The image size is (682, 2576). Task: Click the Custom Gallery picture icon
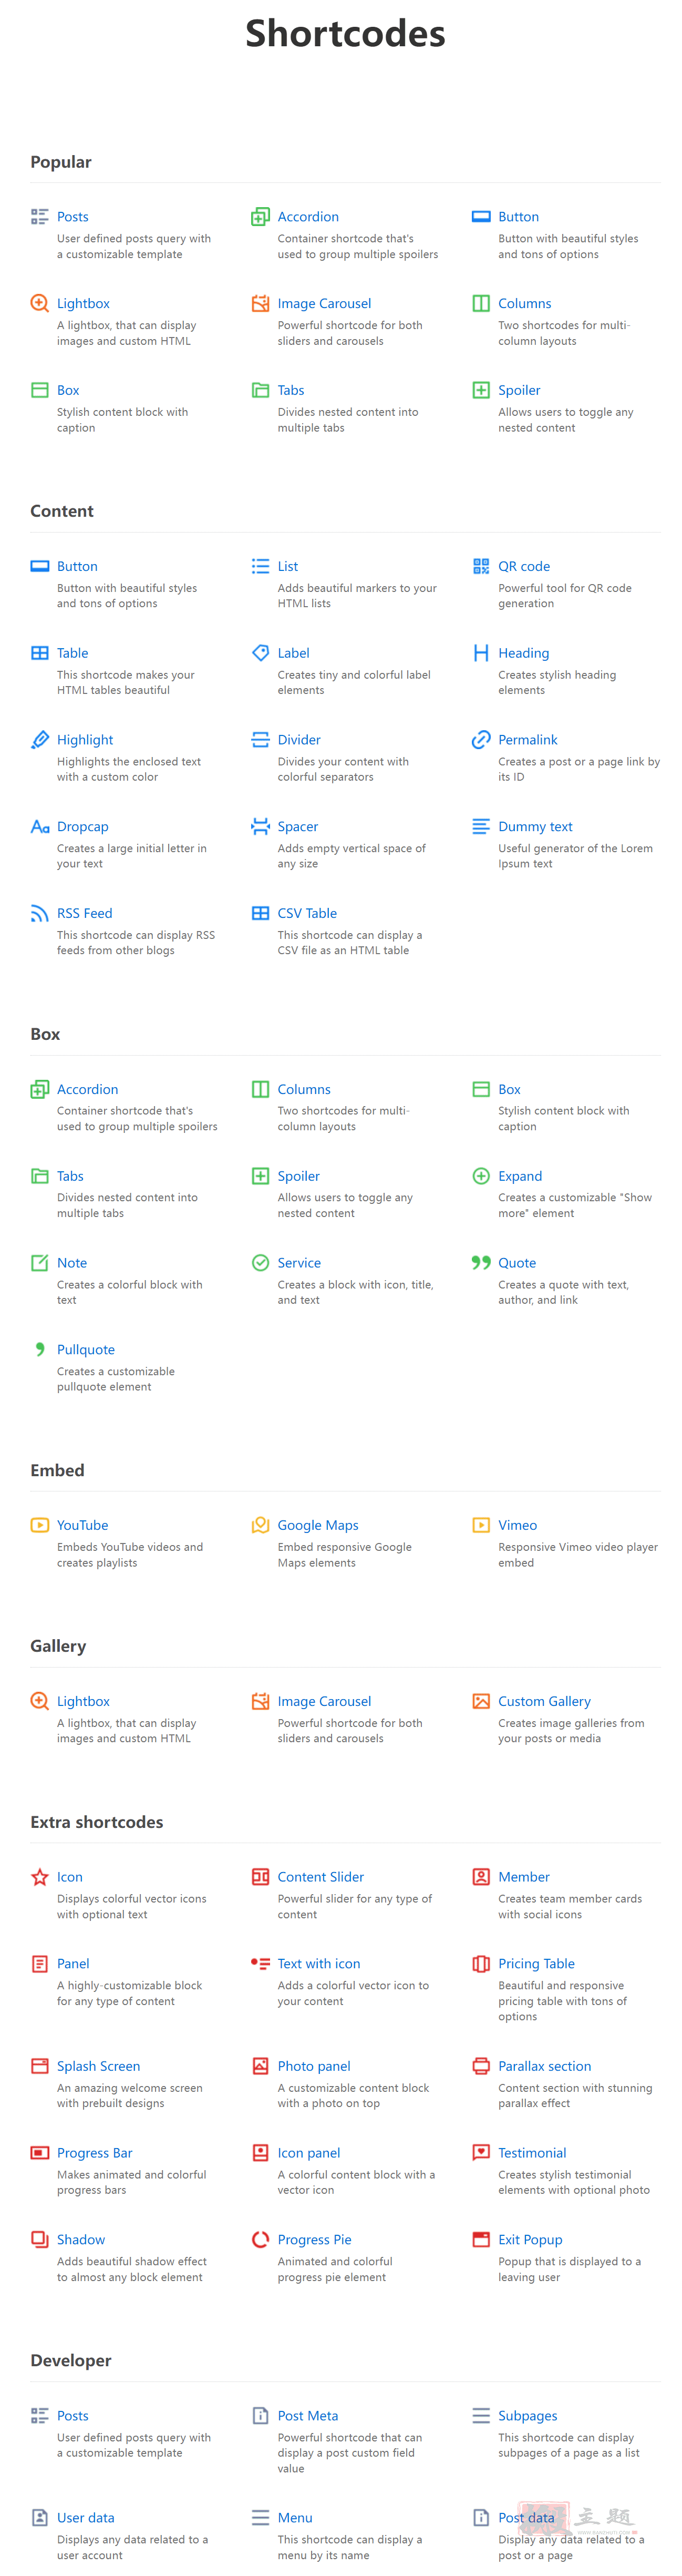480,1701
